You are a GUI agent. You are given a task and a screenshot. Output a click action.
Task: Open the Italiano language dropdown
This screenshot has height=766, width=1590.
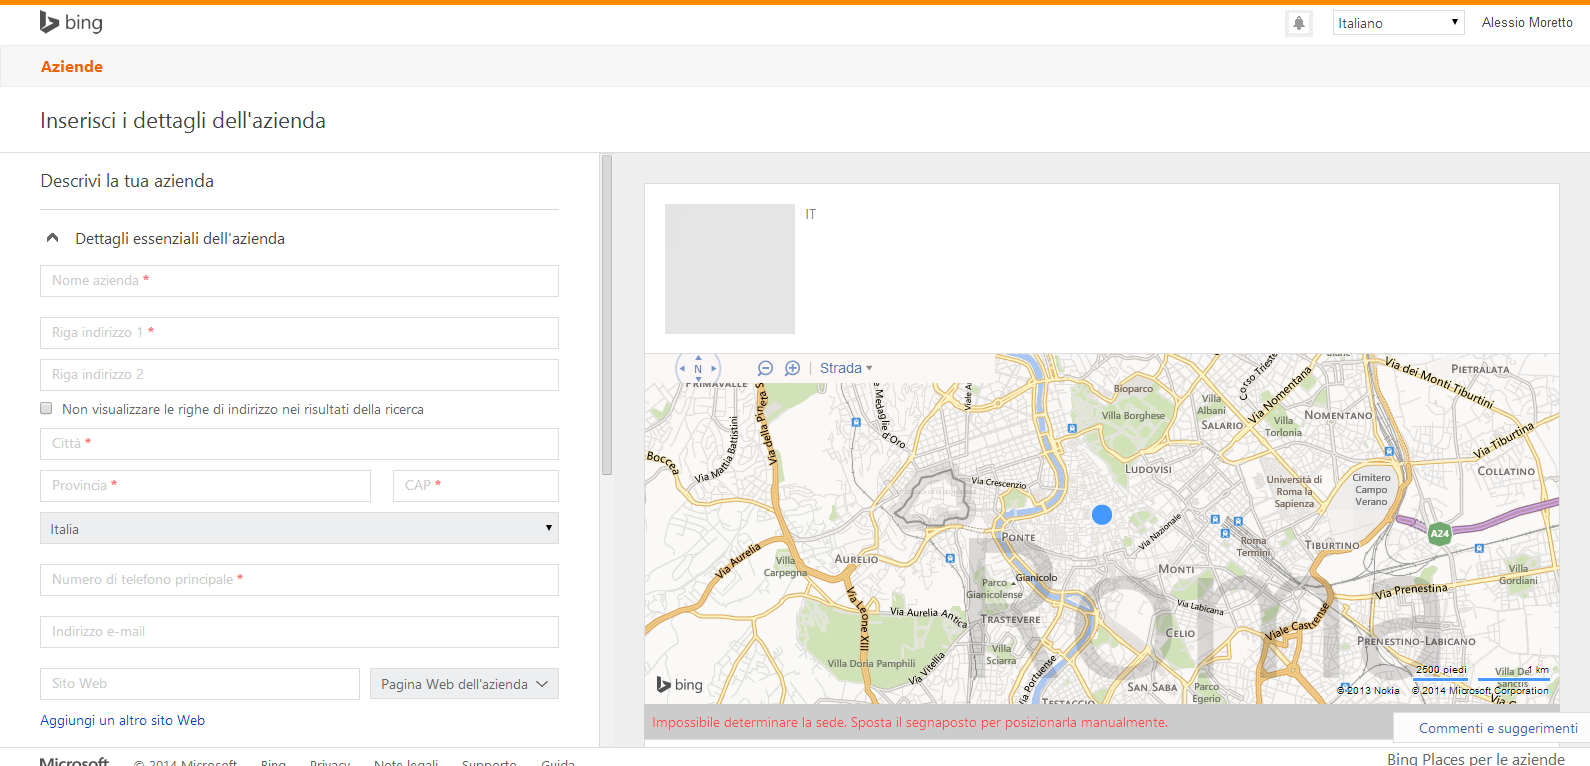click(1398, 23)
